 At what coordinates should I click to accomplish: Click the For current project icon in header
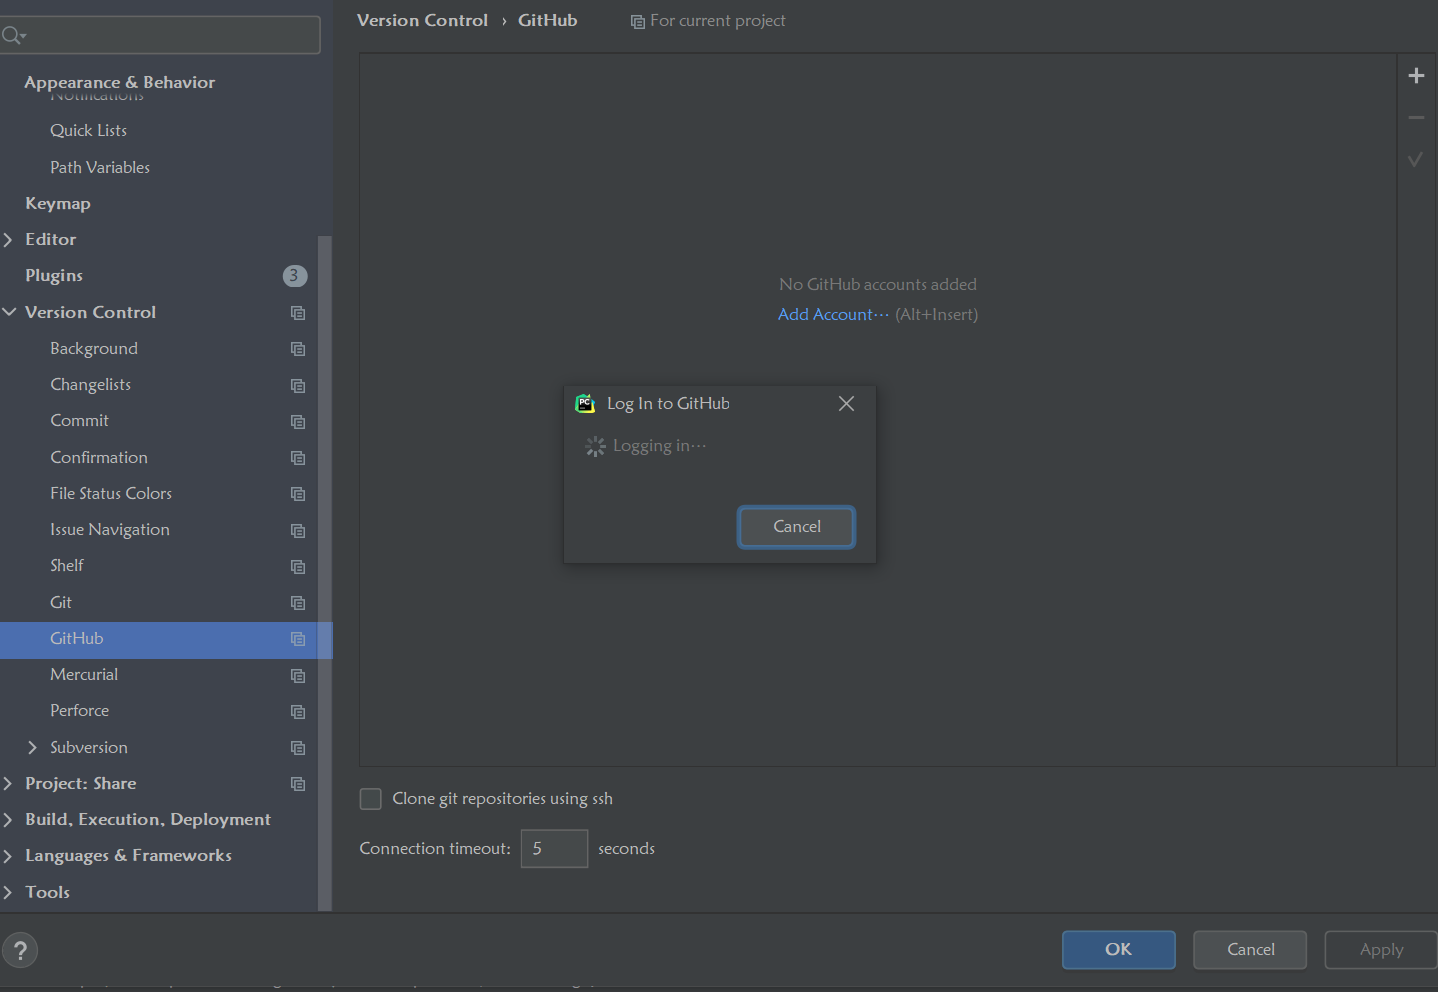point(638,22)
